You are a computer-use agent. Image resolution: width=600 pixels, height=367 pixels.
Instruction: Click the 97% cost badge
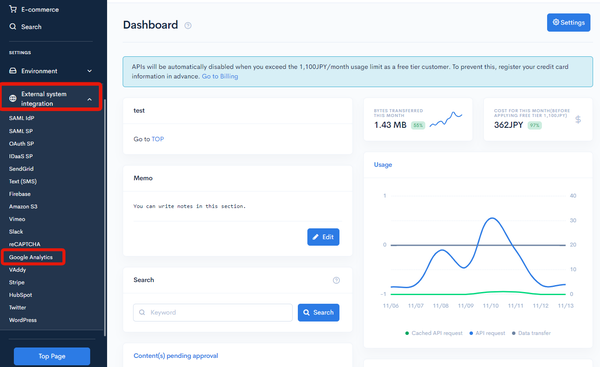[x=535, y=125]
